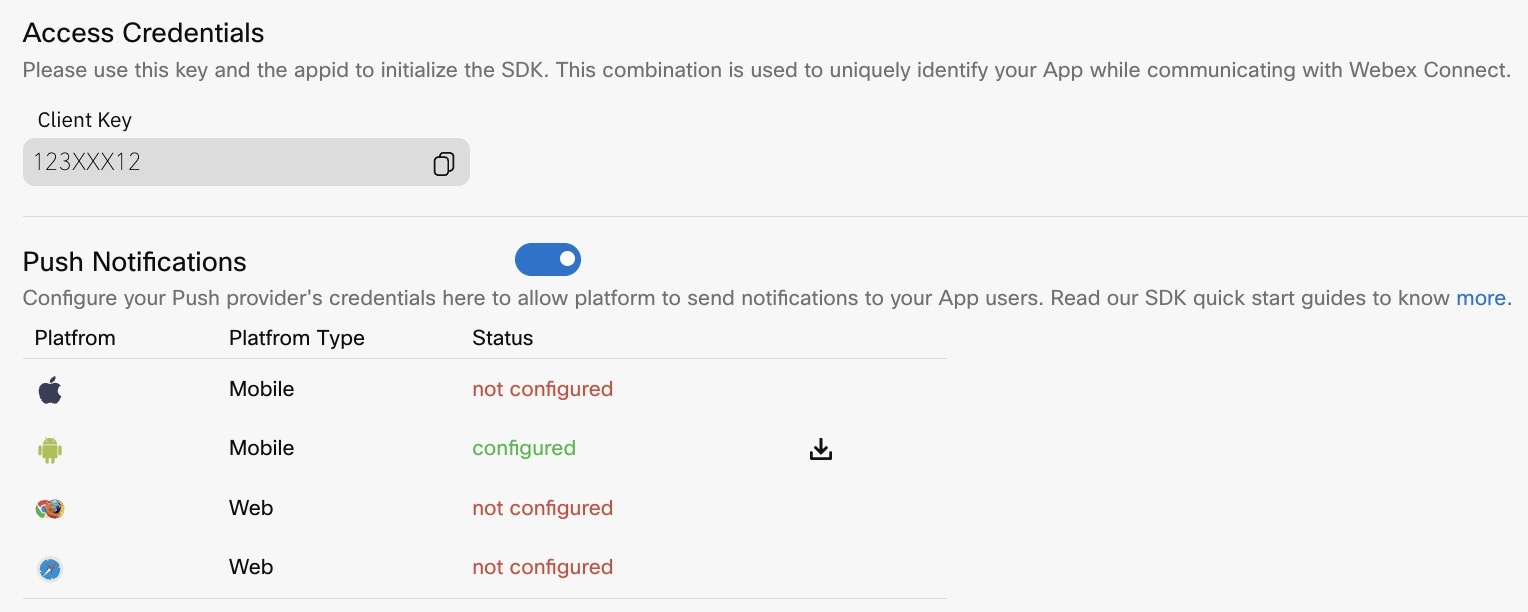
Task: Click the not configured status for Safari
Action: click(x=543, y=567)
